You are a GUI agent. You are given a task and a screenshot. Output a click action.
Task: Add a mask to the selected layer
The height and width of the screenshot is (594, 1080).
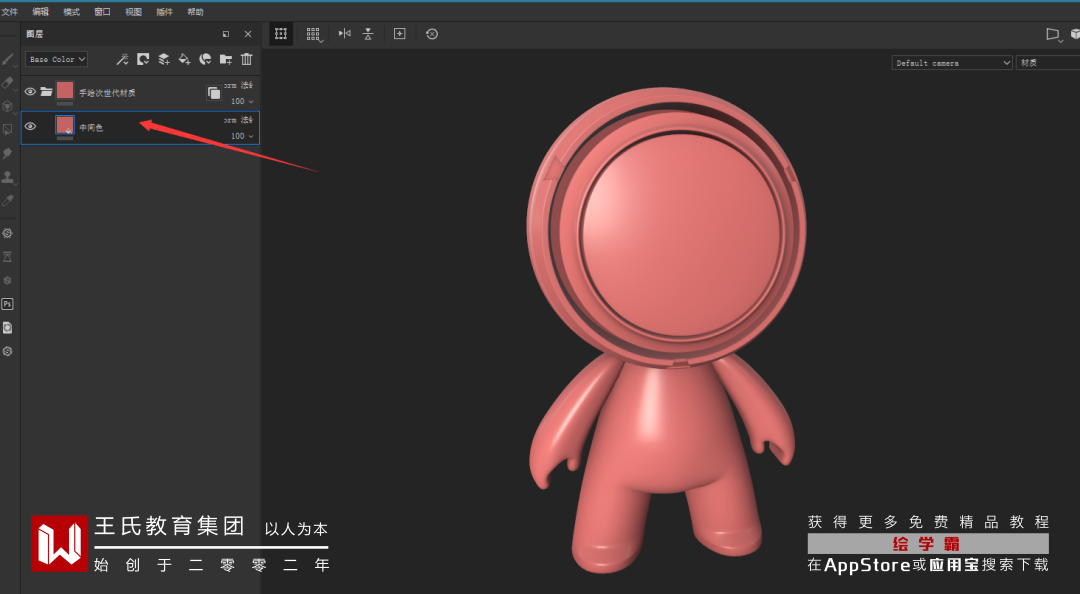pos(143,59)
